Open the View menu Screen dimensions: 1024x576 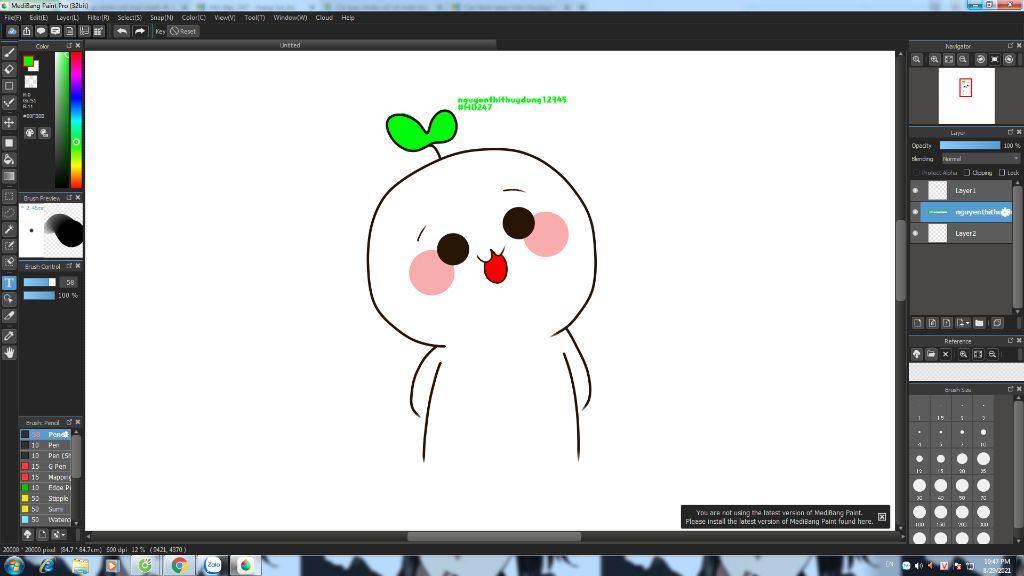[225, 18]
